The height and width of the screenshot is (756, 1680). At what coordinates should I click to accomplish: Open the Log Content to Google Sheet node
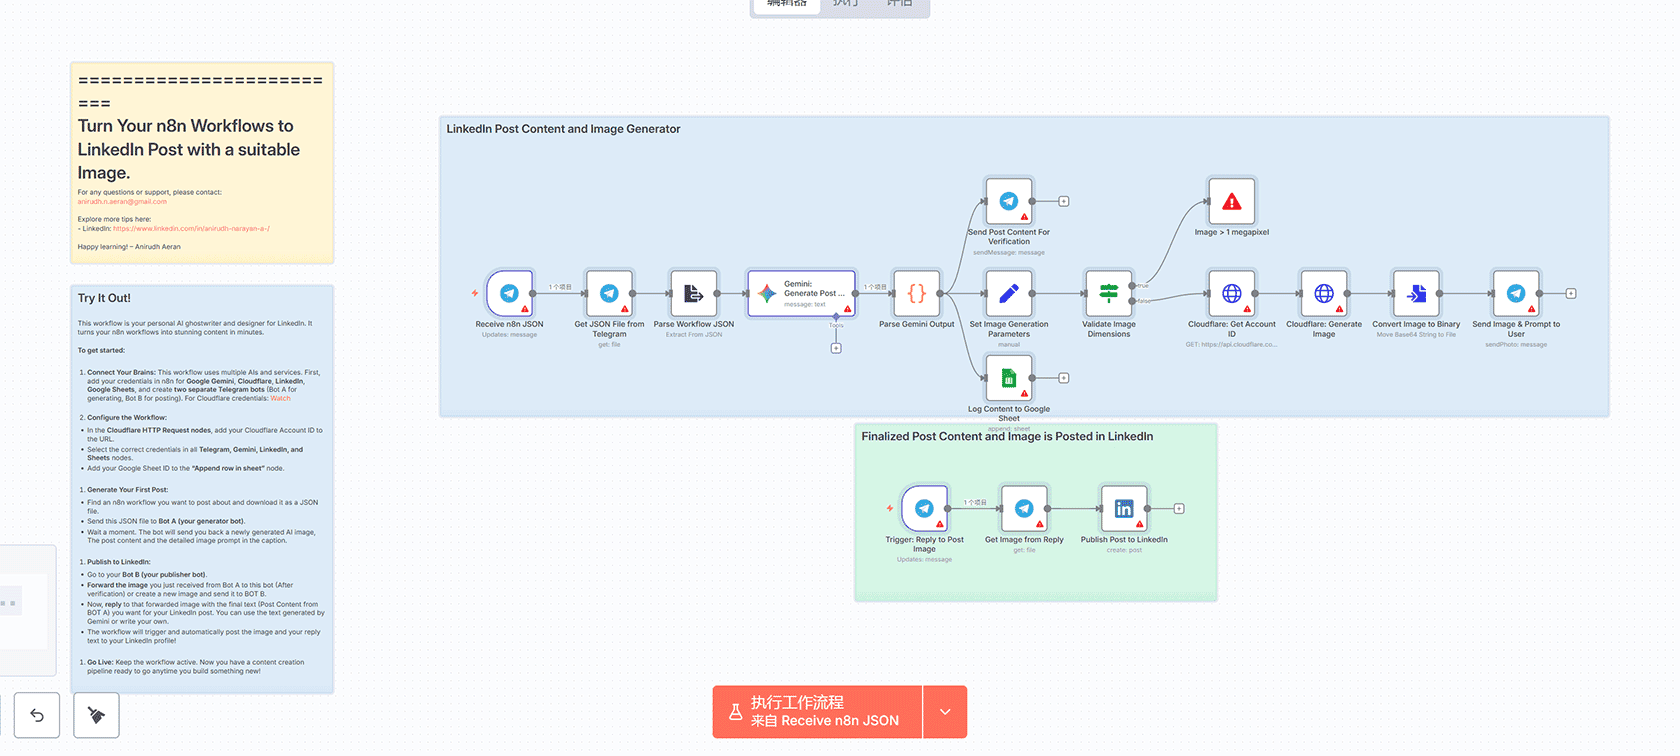[1008, 378]
